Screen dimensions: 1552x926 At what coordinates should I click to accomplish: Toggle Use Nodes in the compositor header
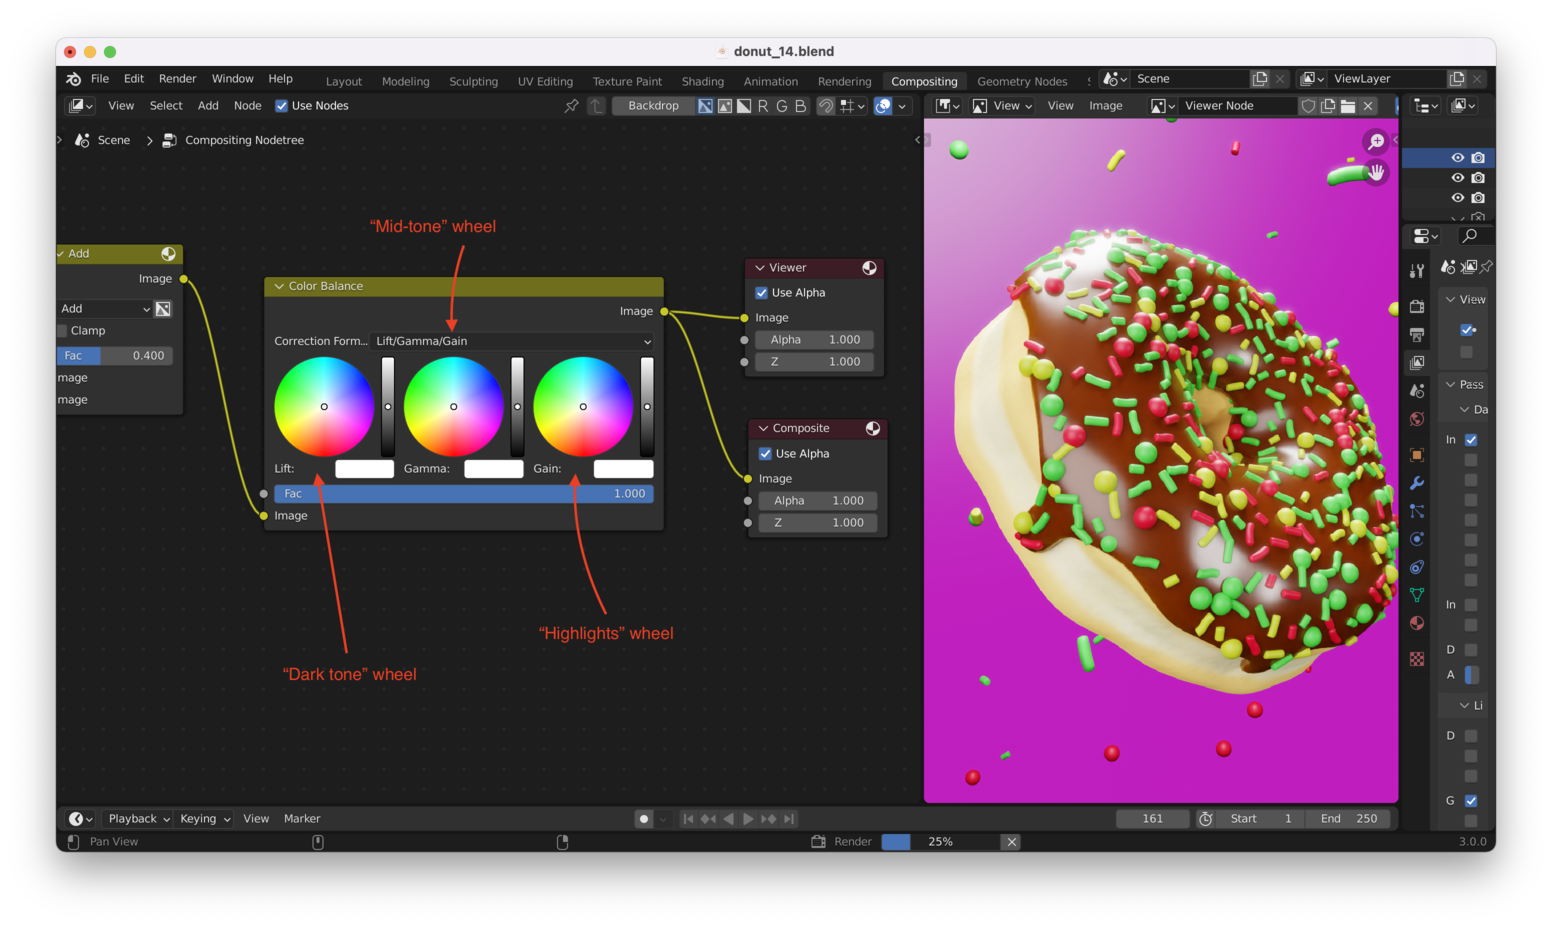282,105
